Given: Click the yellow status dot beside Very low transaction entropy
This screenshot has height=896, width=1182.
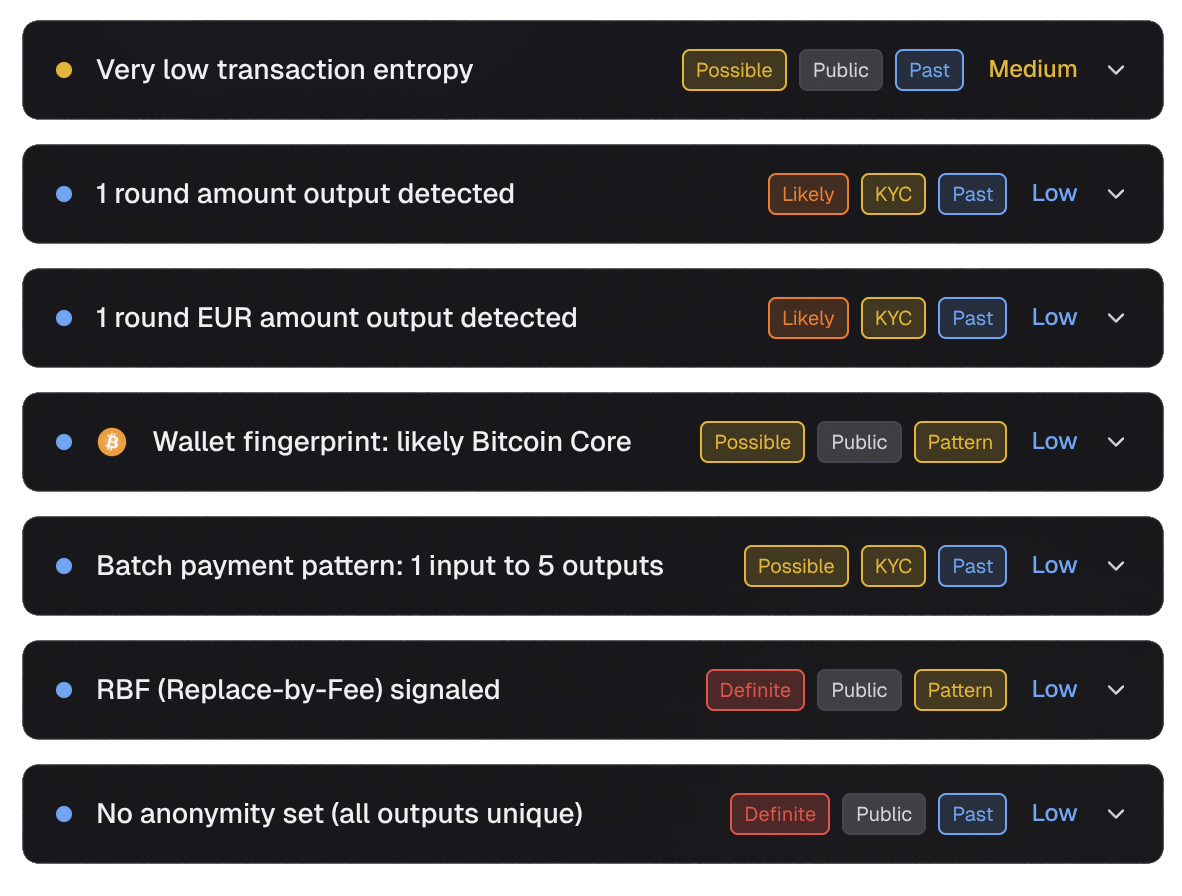Looking at the screenshot, I should [x=64, y=70].
